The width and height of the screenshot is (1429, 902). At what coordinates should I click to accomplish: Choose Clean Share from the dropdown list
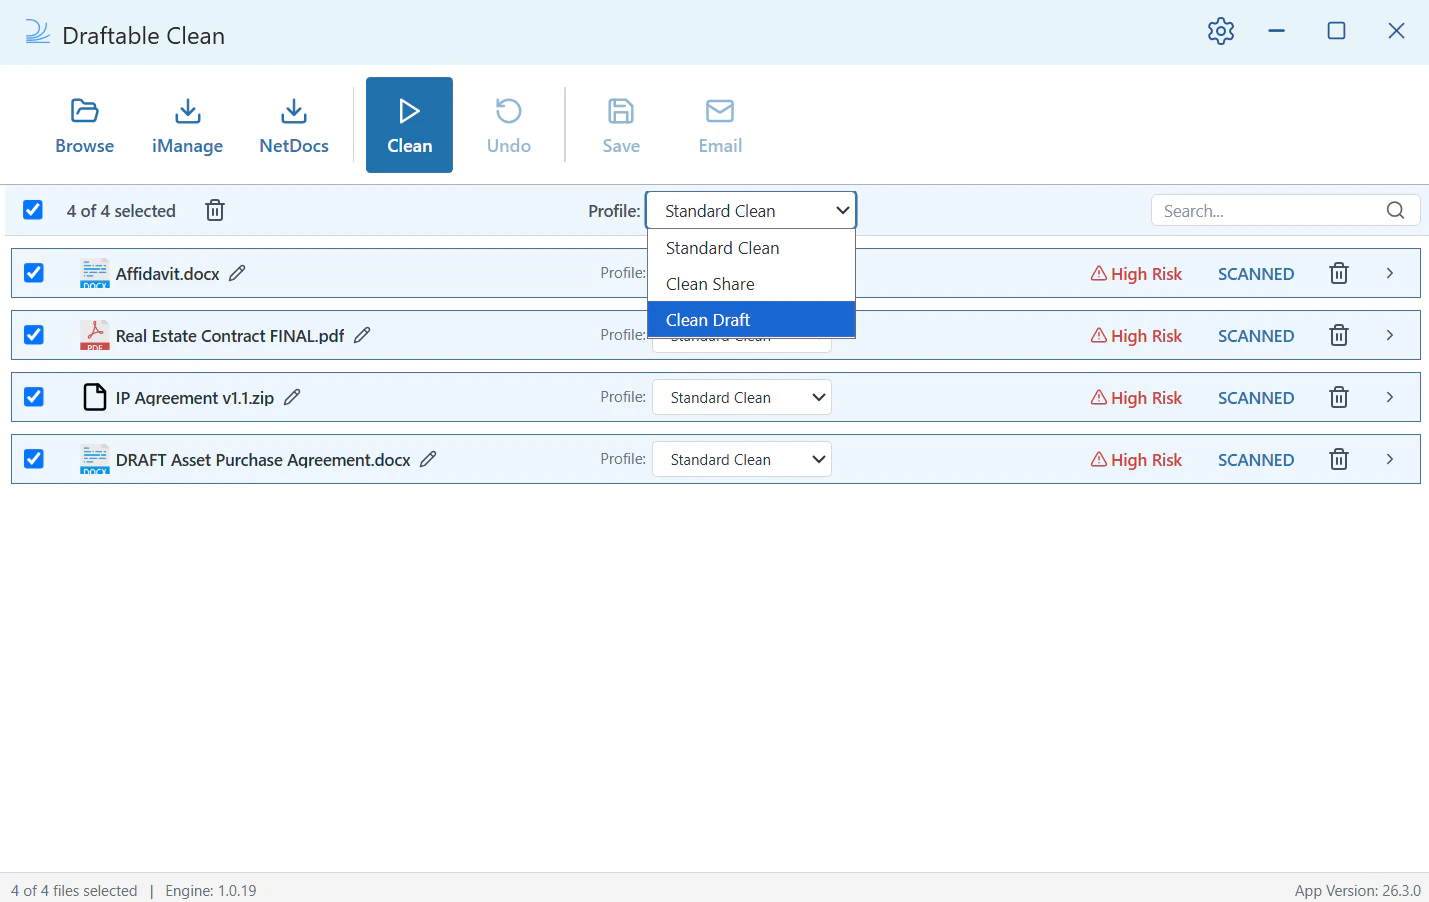click(751, 284)
